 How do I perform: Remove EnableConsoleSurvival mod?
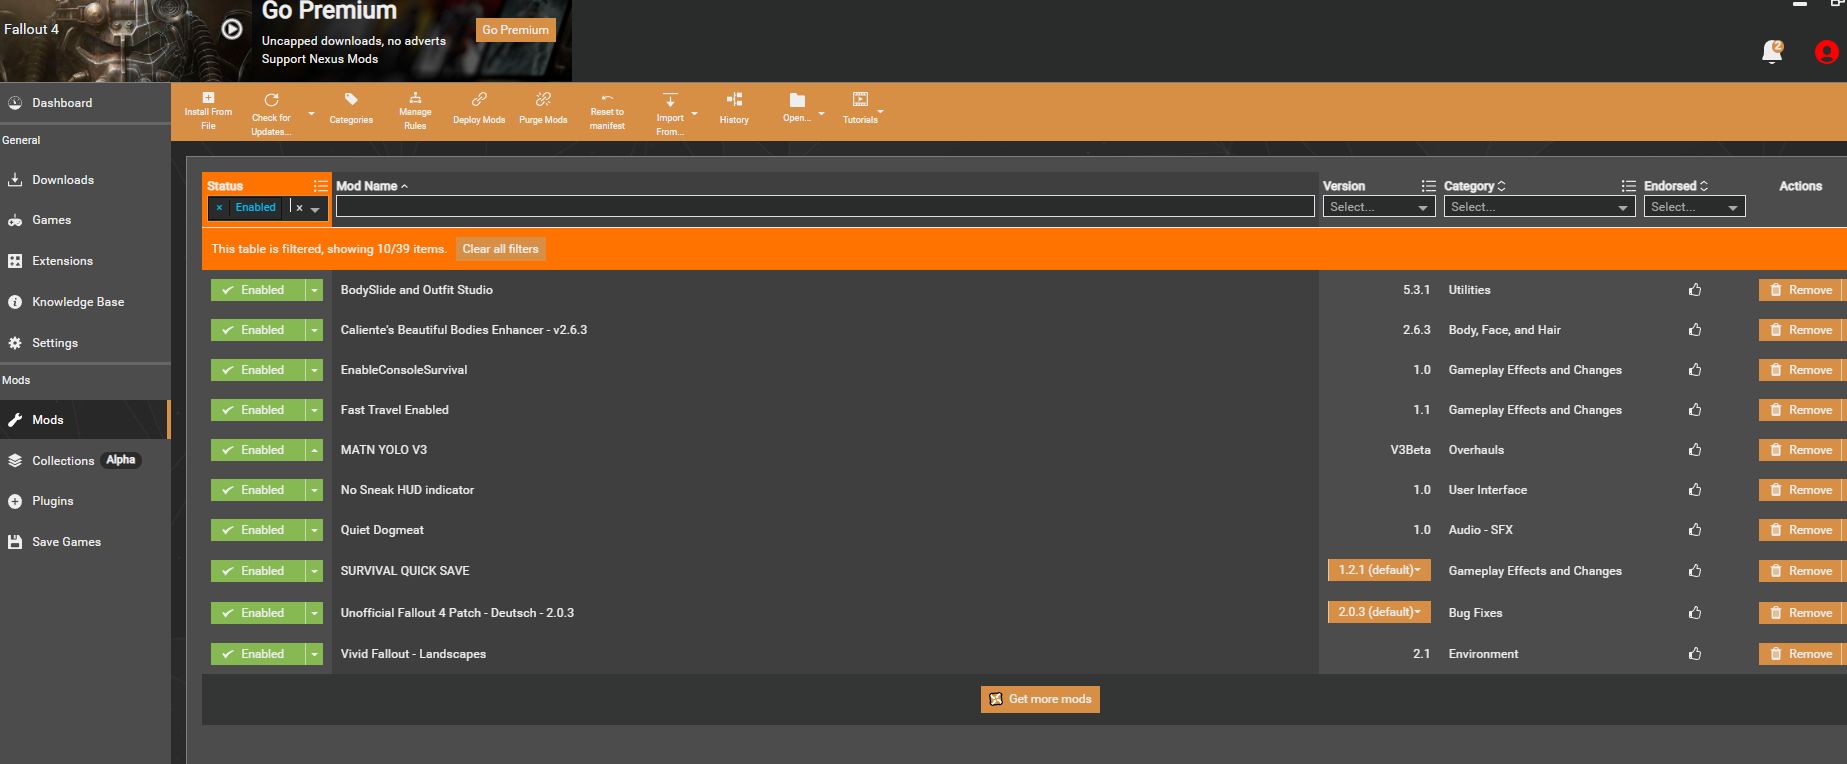[x=1802, y=370]
